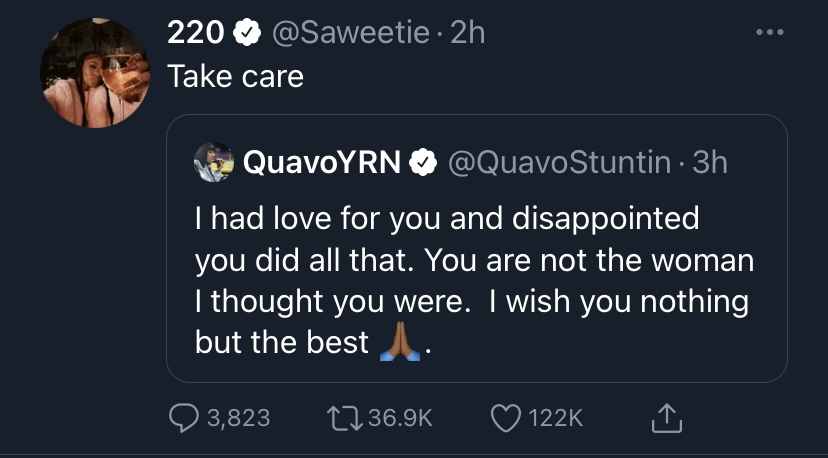Click QuavoYRN's verified checkmark badge

click(x=424, y=162)
